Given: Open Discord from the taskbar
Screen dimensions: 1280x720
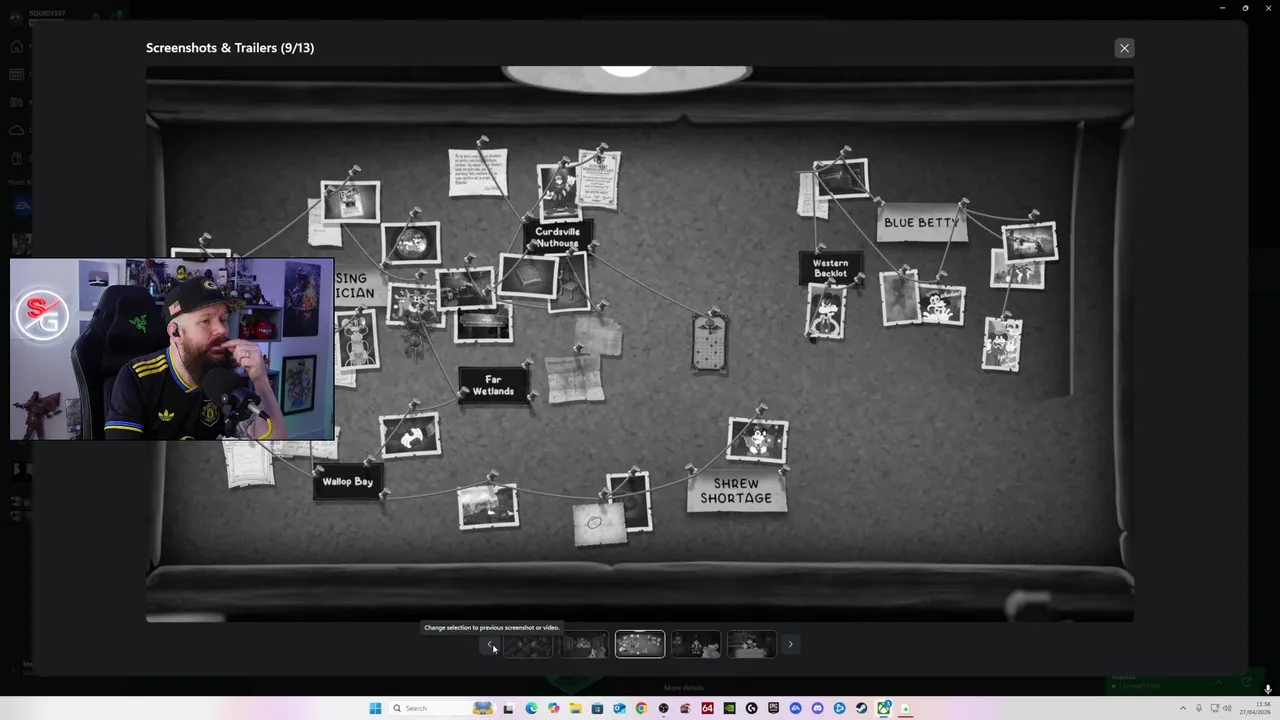Looking at the screenshot, I should click(817, 708).
